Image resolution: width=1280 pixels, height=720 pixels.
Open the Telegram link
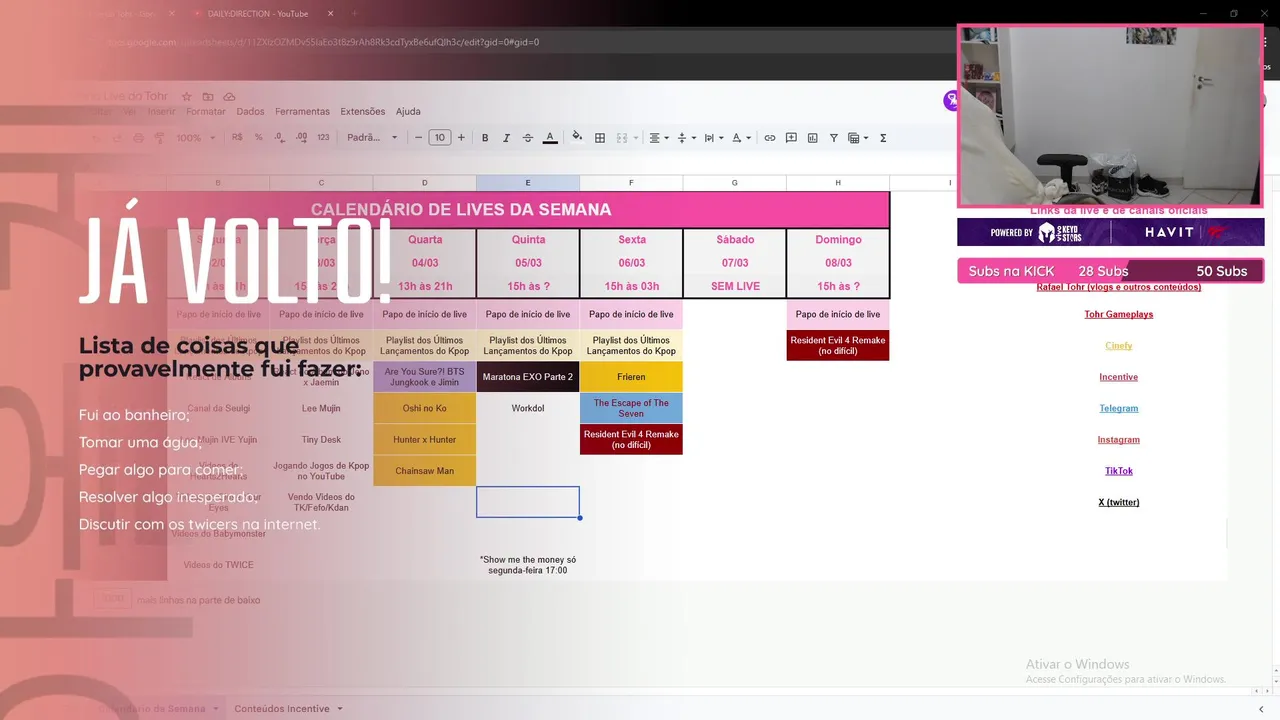[x=1118, y=408]
